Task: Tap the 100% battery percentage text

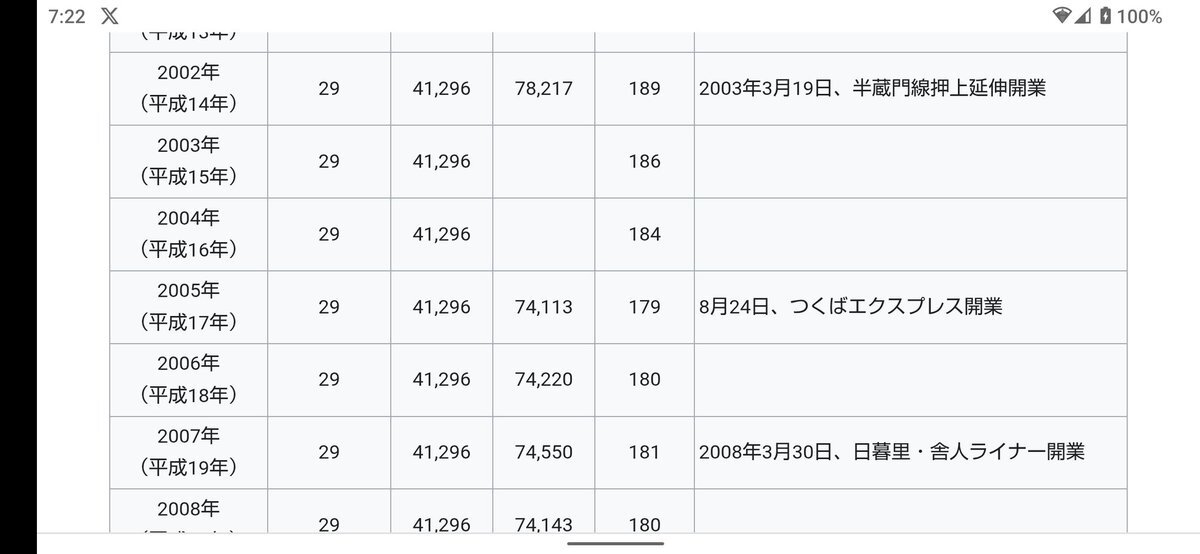Action: coord(1139,16)
